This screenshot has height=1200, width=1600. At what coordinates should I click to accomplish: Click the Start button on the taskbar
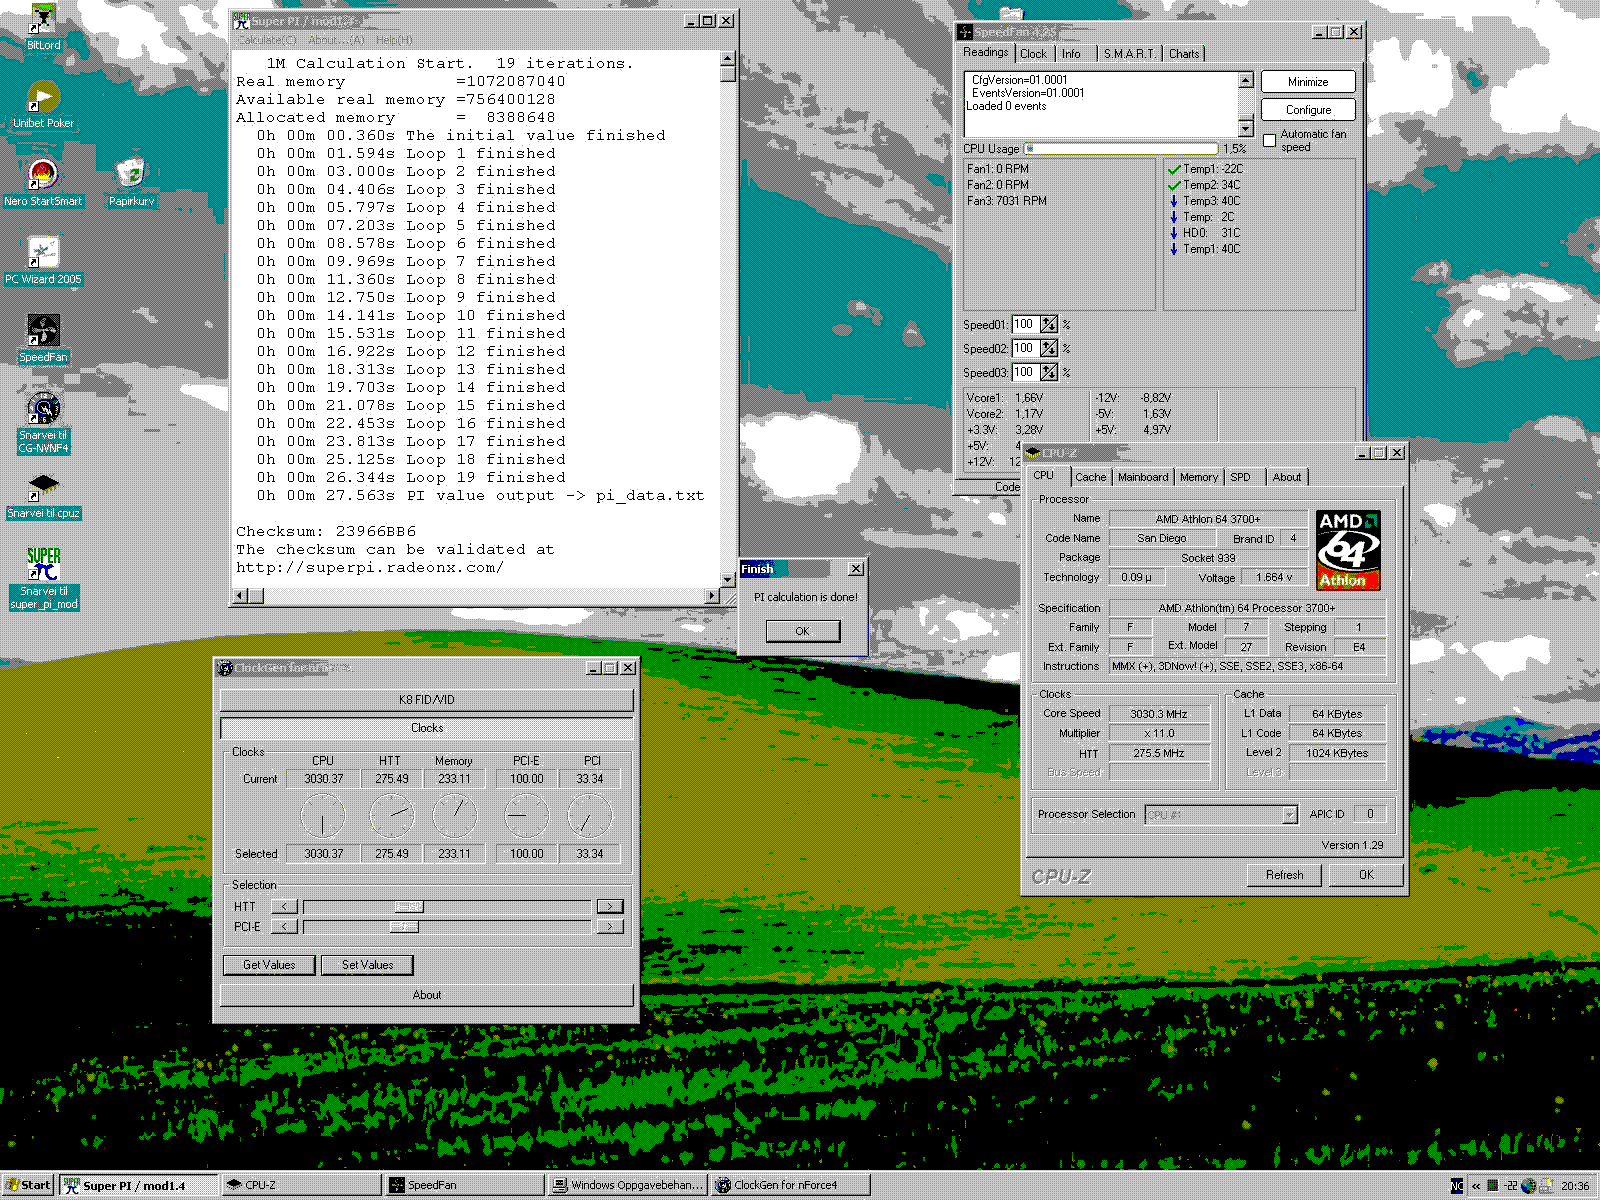[28, 1186]
